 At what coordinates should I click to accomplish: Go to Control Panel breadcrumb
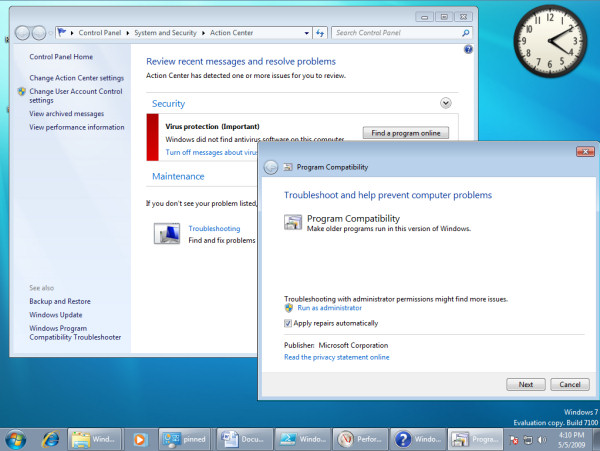pos(100,33)
